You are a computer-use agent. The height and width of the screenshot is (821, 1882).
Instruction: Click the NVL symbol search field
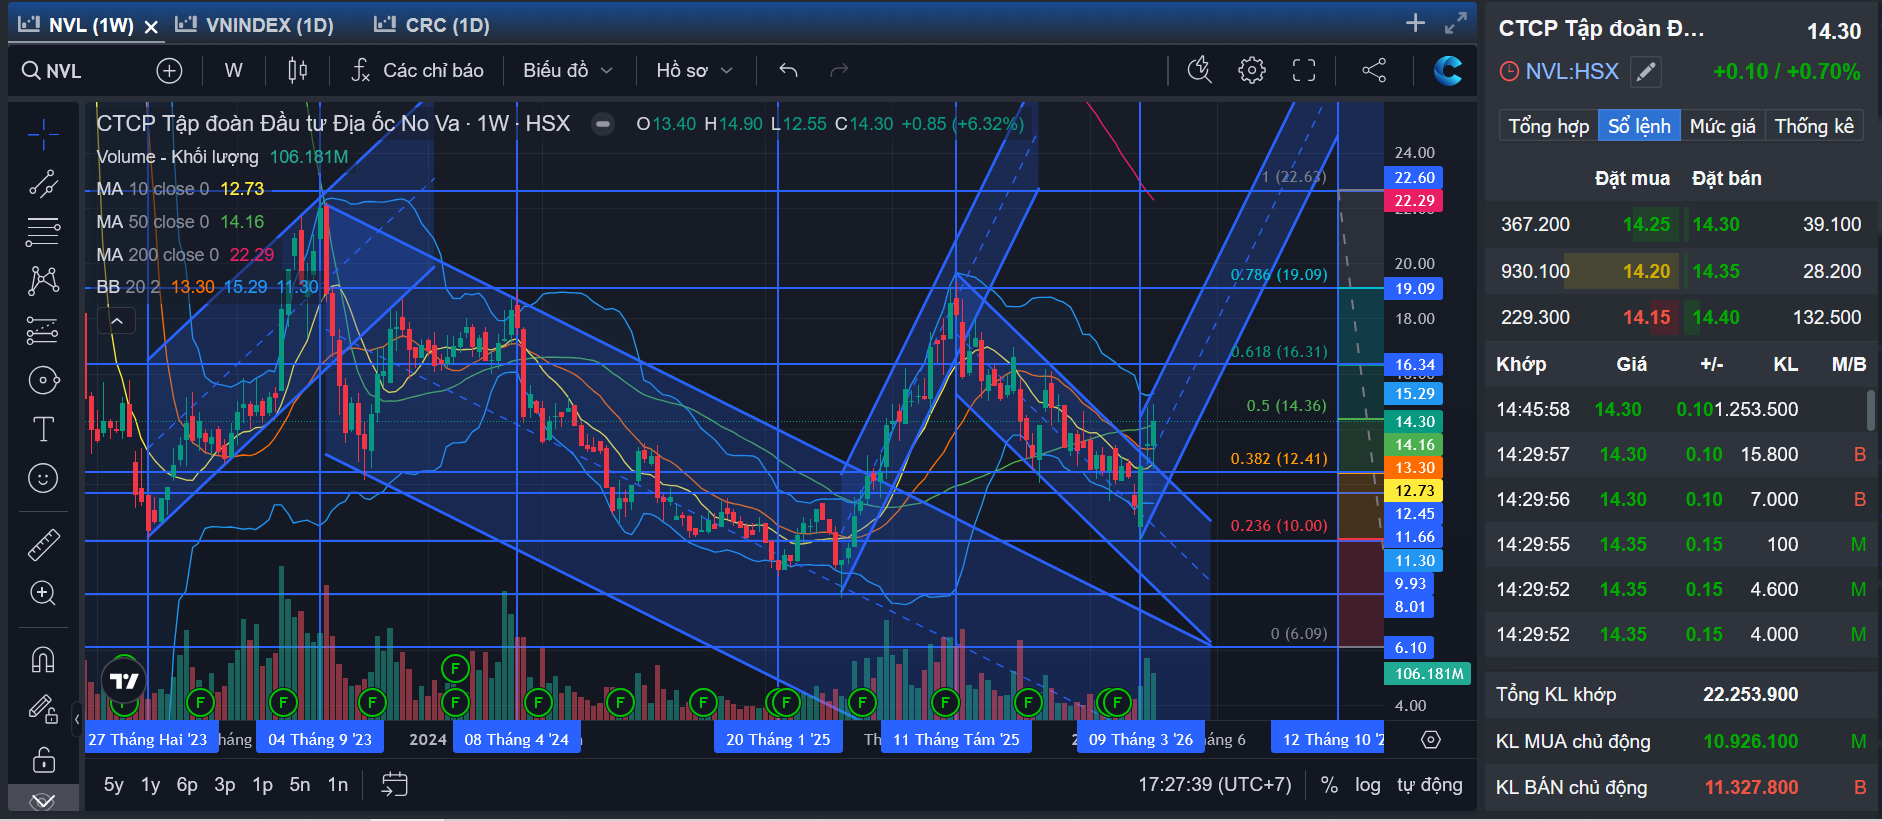(x=66, y=71)
